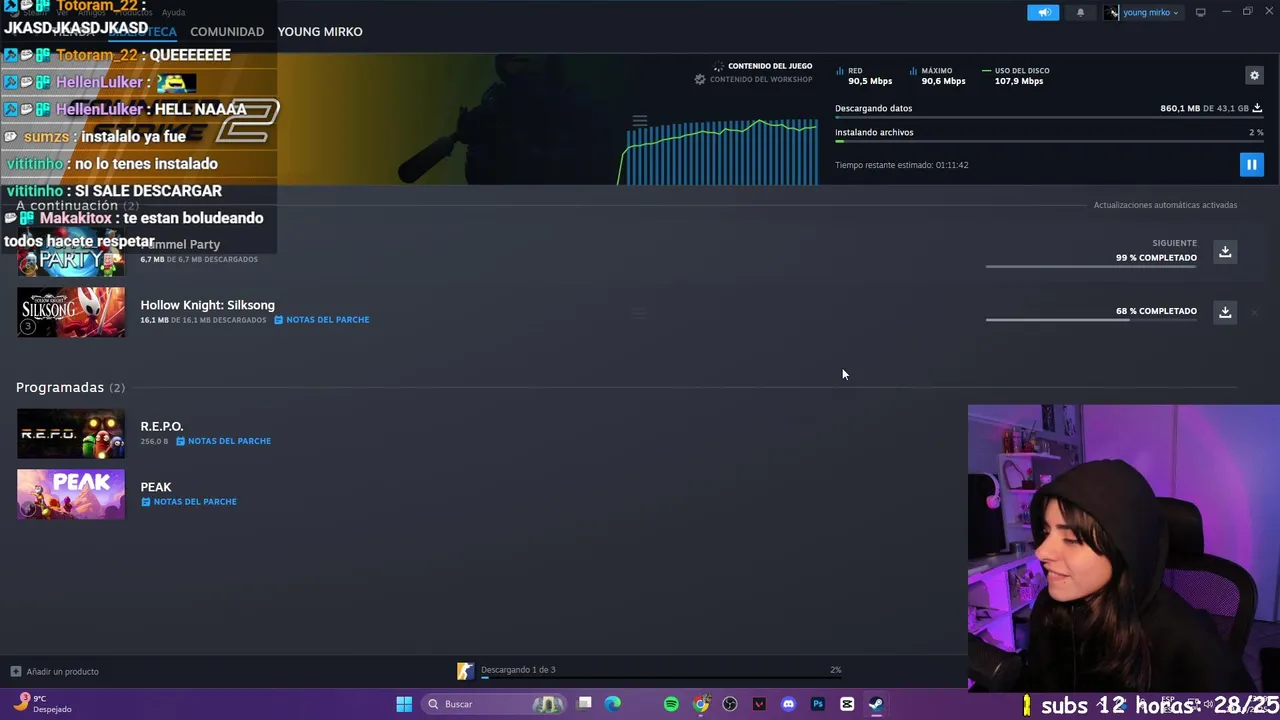The image size is (1280, 720).
Task: Open the Comunidad tab
Action: point(227,31)
